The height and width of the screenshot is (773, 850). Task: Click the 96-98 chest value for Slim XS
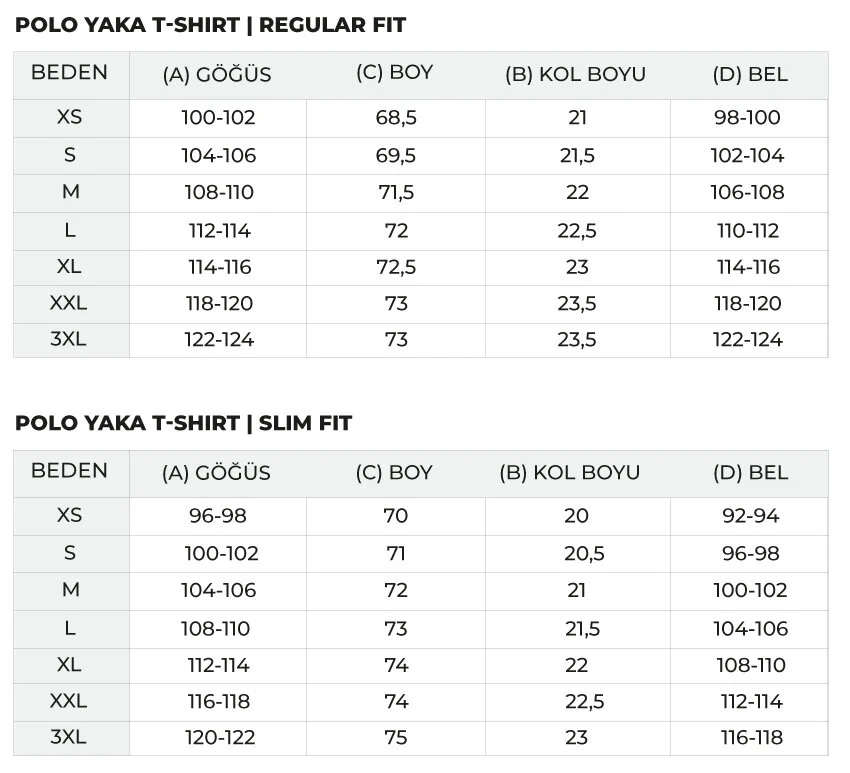click(218, 516)
